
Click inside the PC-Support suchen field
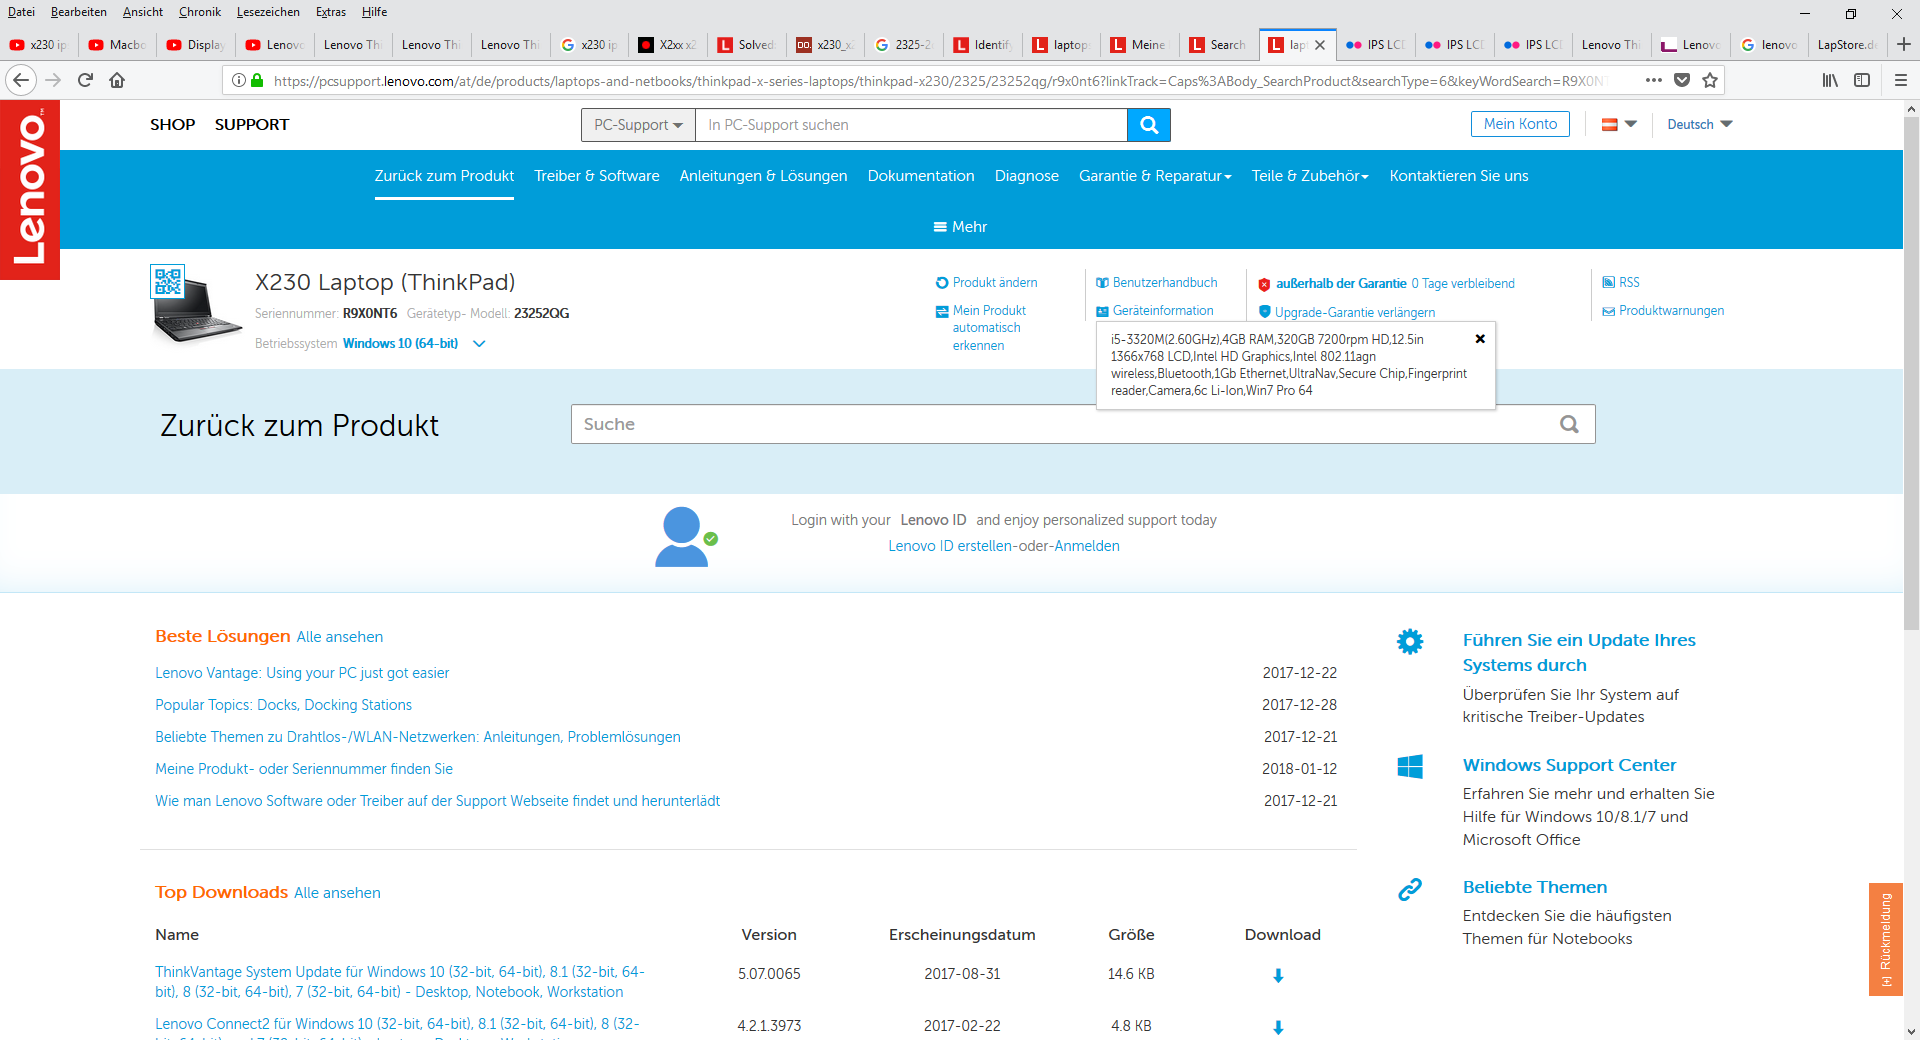coord(911,125)
